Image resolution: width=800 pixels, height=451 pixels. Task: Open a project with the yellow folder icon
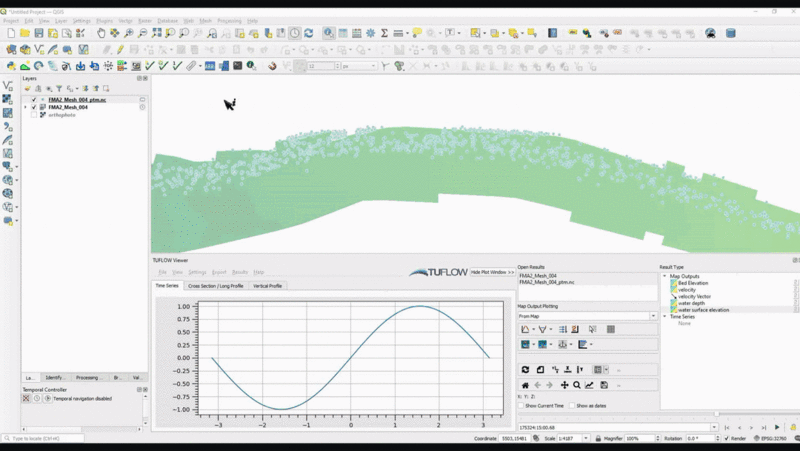pos(25,33)
